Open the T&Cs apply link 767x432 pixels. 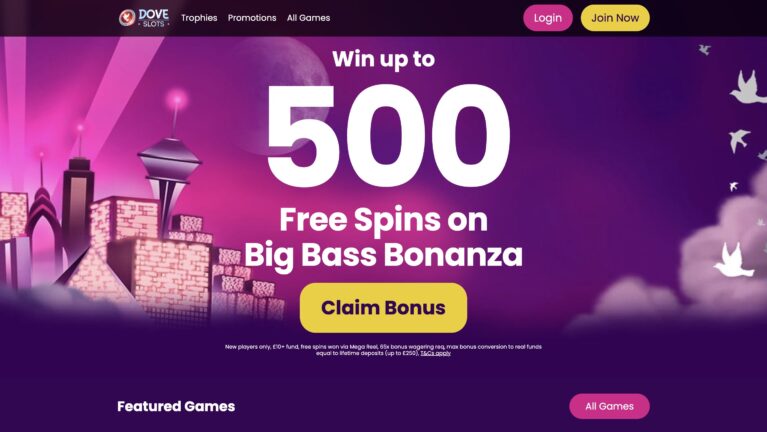[x=435, y=353]
